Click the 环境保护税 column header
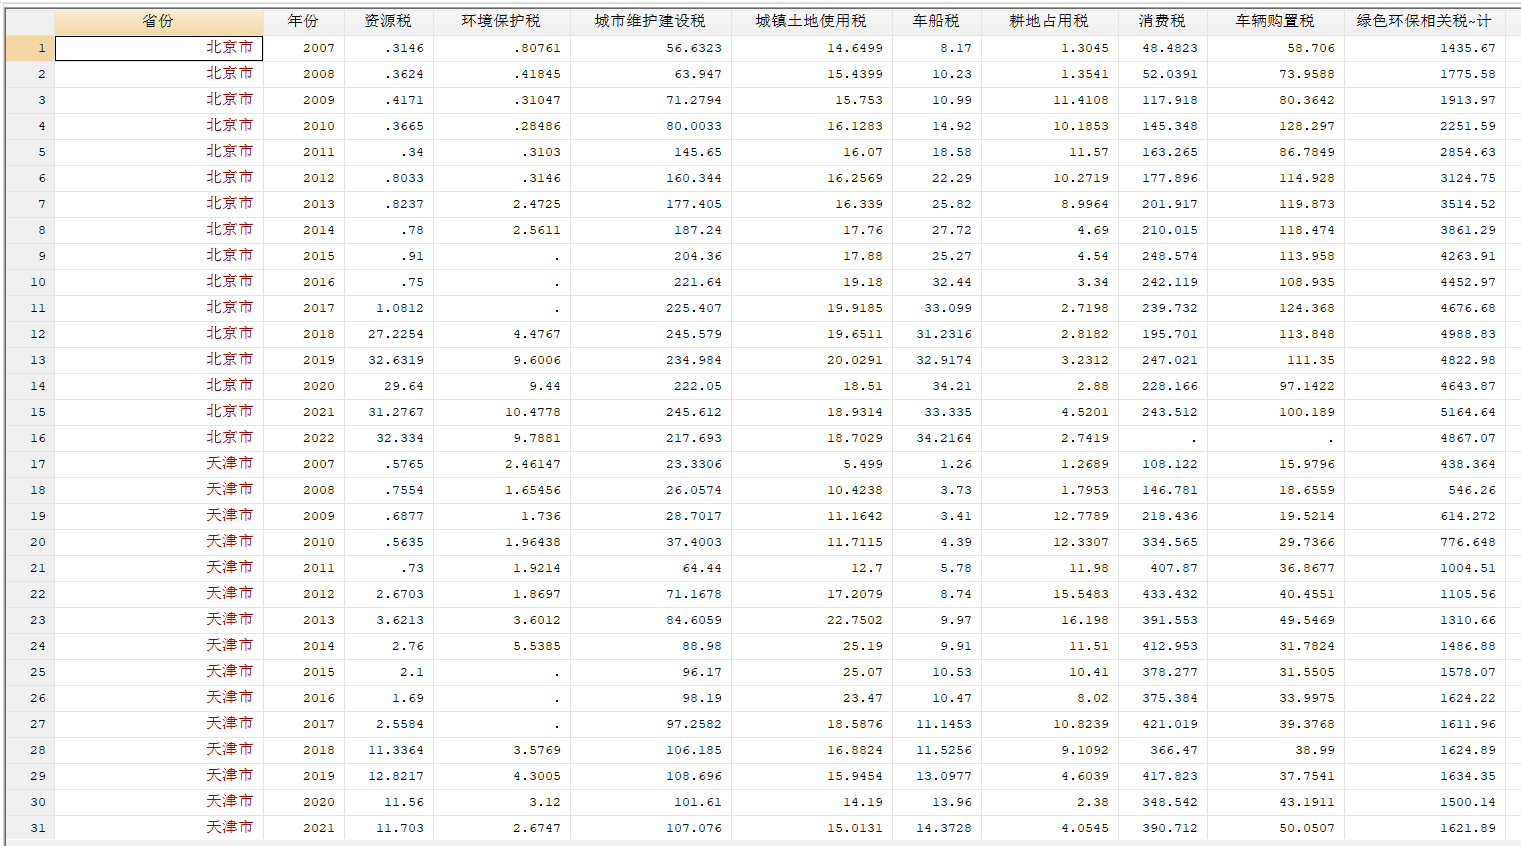Screen dimensions: 1521x846 click(501, 21)
